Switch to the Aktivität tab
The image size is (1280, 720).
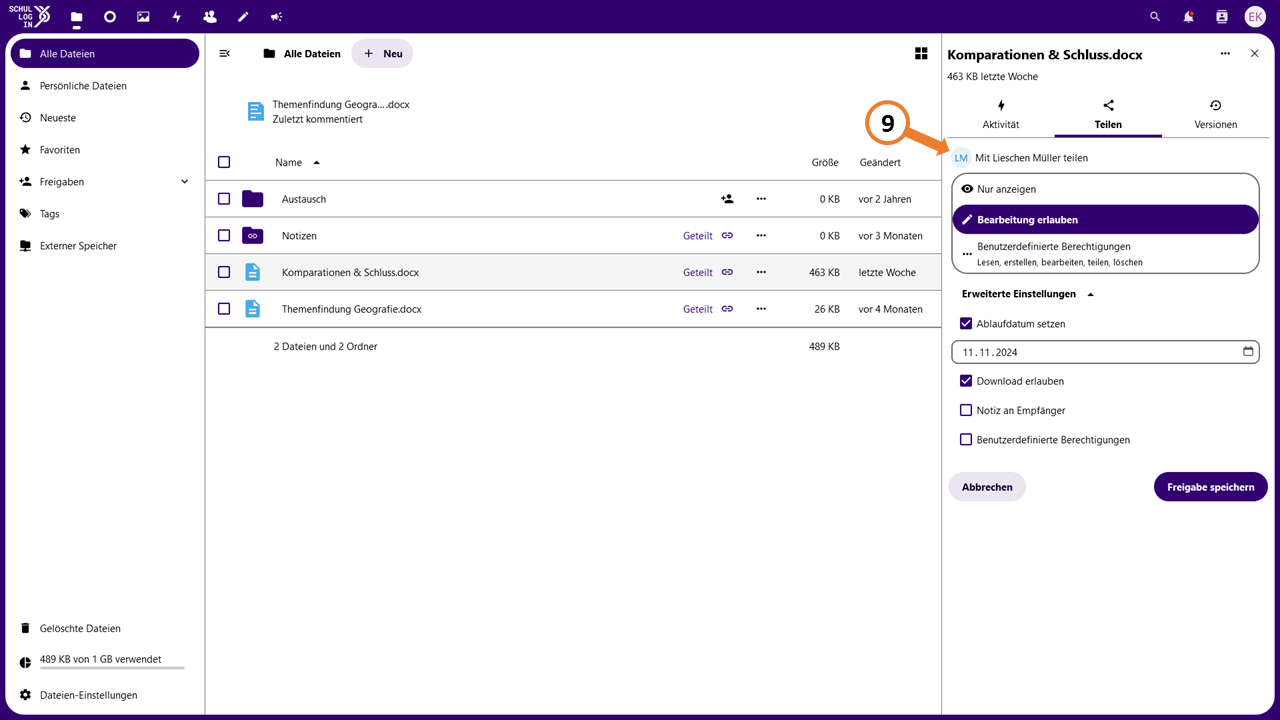point(1001,115)
